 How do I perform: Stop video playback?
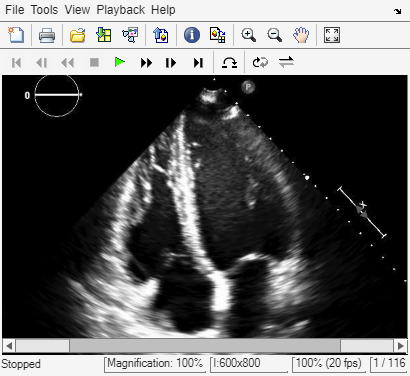click(94, 62)
